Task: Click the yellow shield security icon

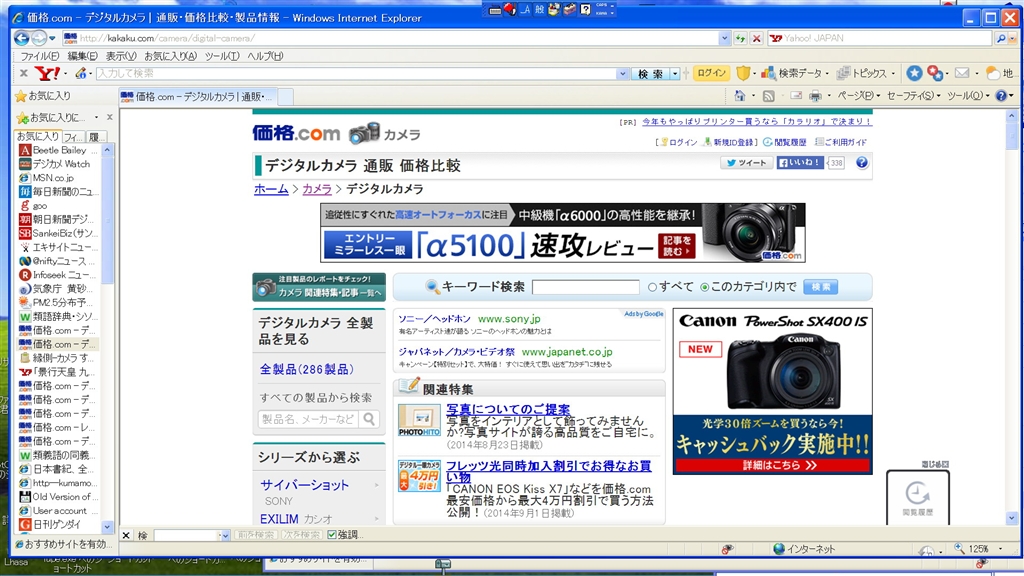Action: [x=743, y=74]
